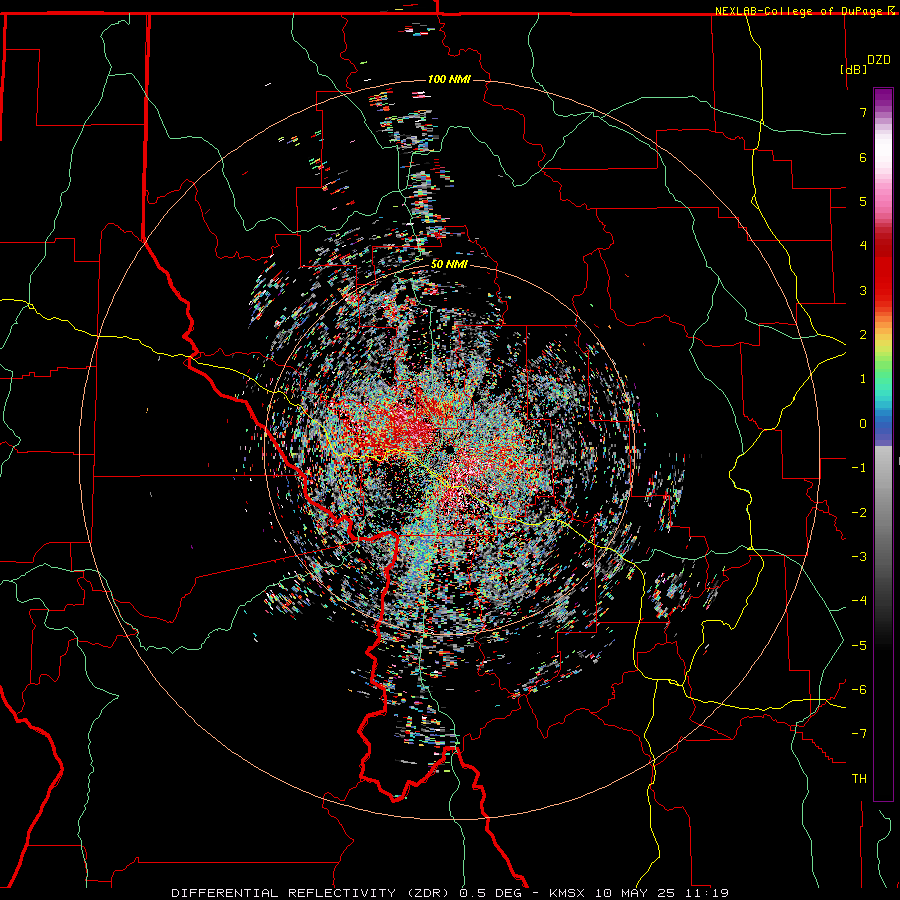The width and height of the screenshot is (900, 900).
Task: Click the [dB] unit label
Action: pos(854,69)
